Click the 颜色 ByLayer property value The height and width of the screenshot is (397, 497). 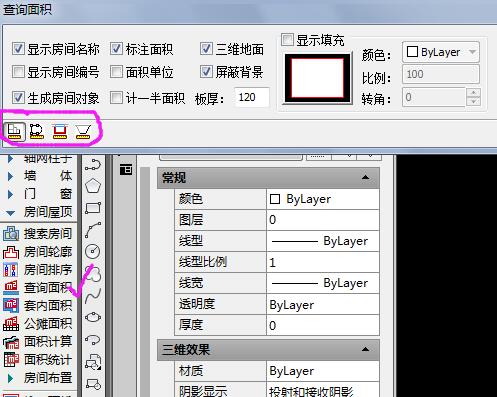click(x=323, y=199)
